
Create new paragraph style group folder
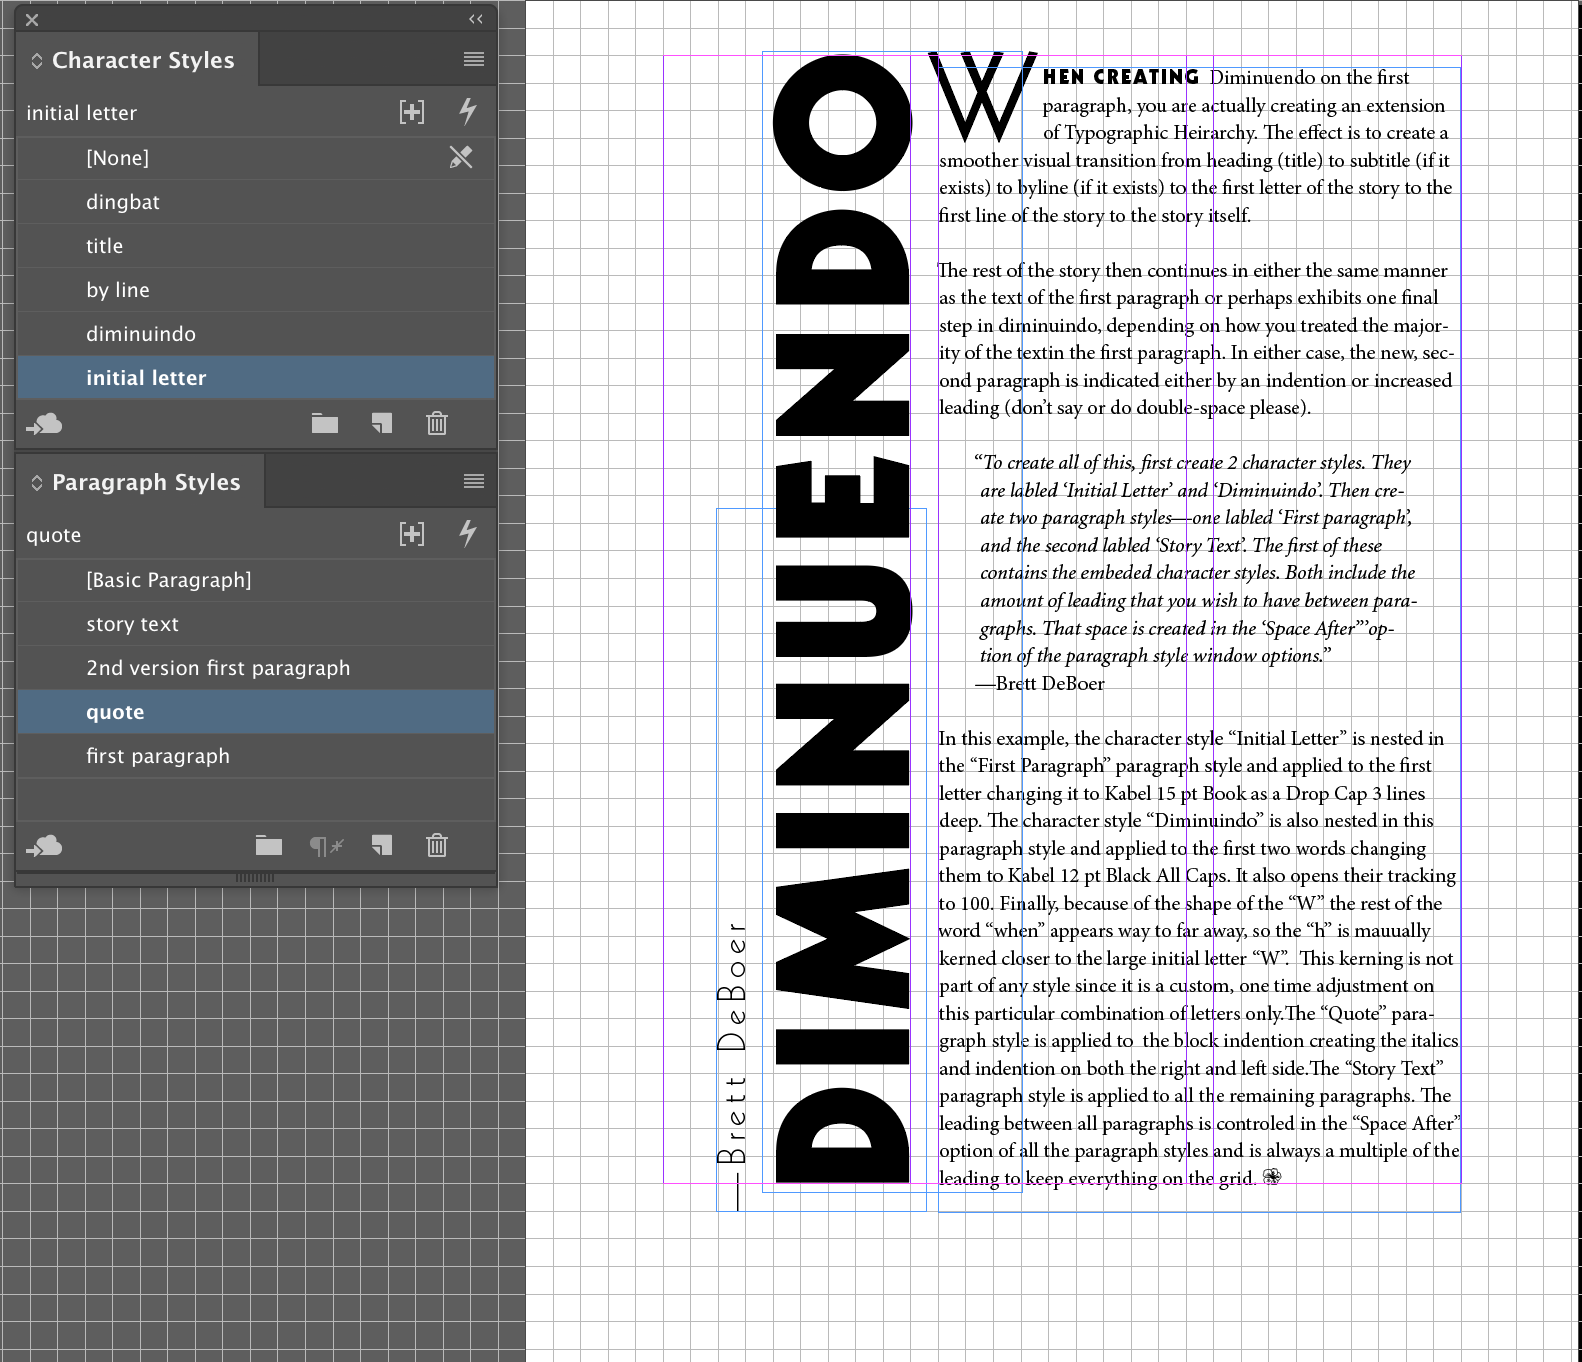268,846
